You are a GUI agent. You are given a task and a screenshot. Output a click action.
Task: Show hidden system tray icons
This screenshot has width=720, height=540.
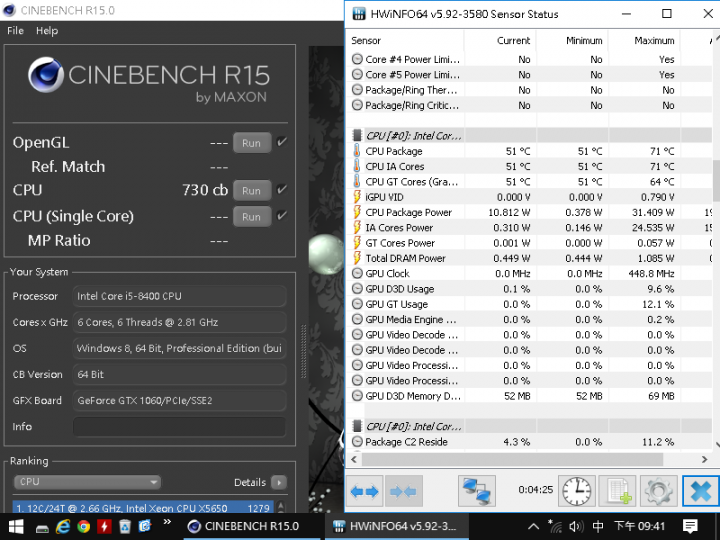pos(533,526)
